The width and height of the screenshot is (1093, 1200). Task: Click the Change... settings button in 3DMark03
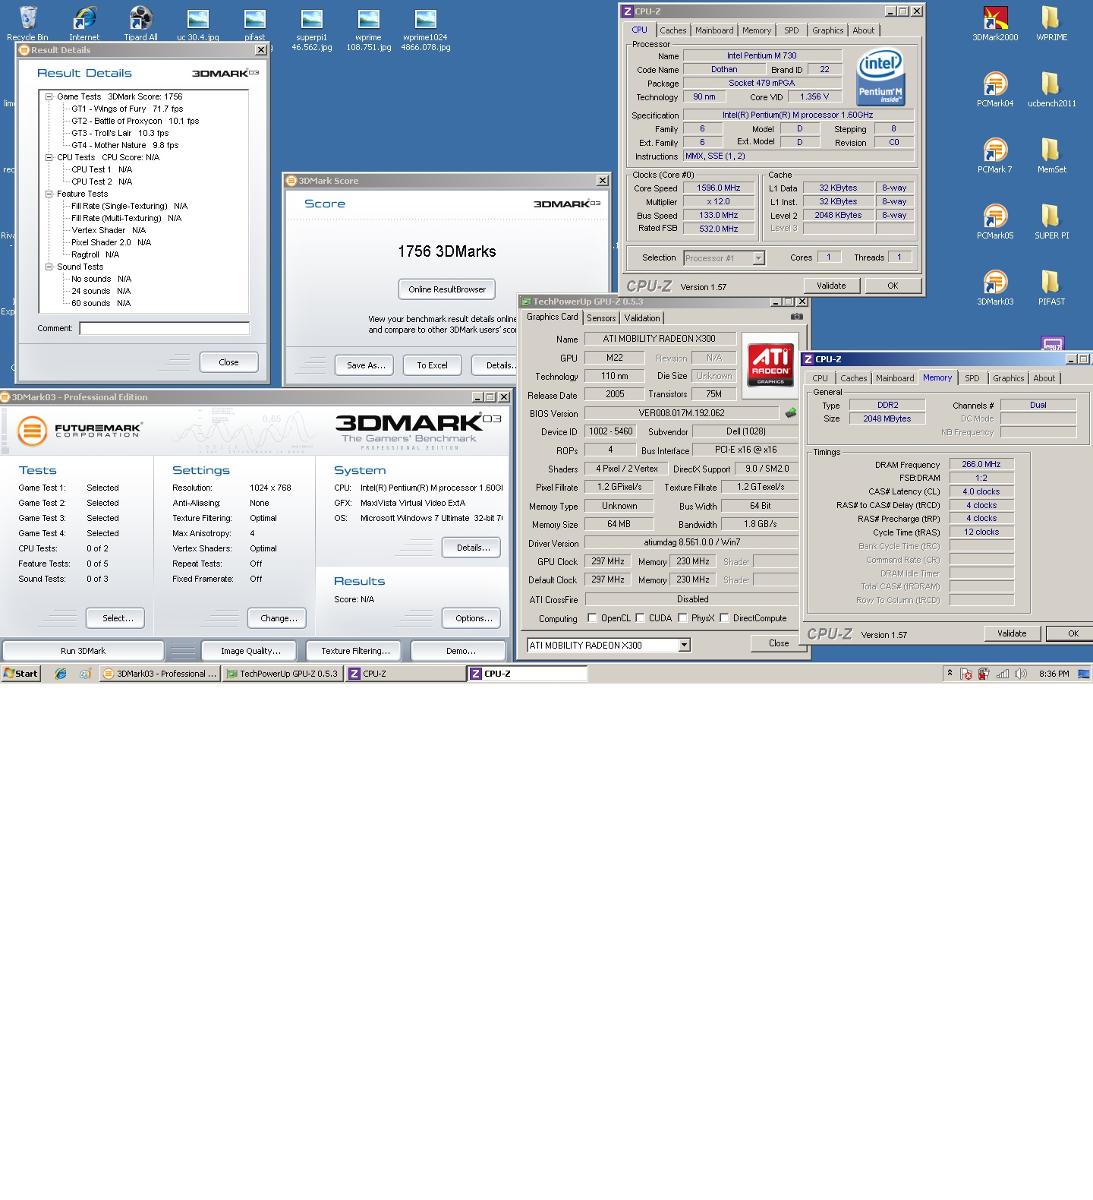click(x=277, y=618)
